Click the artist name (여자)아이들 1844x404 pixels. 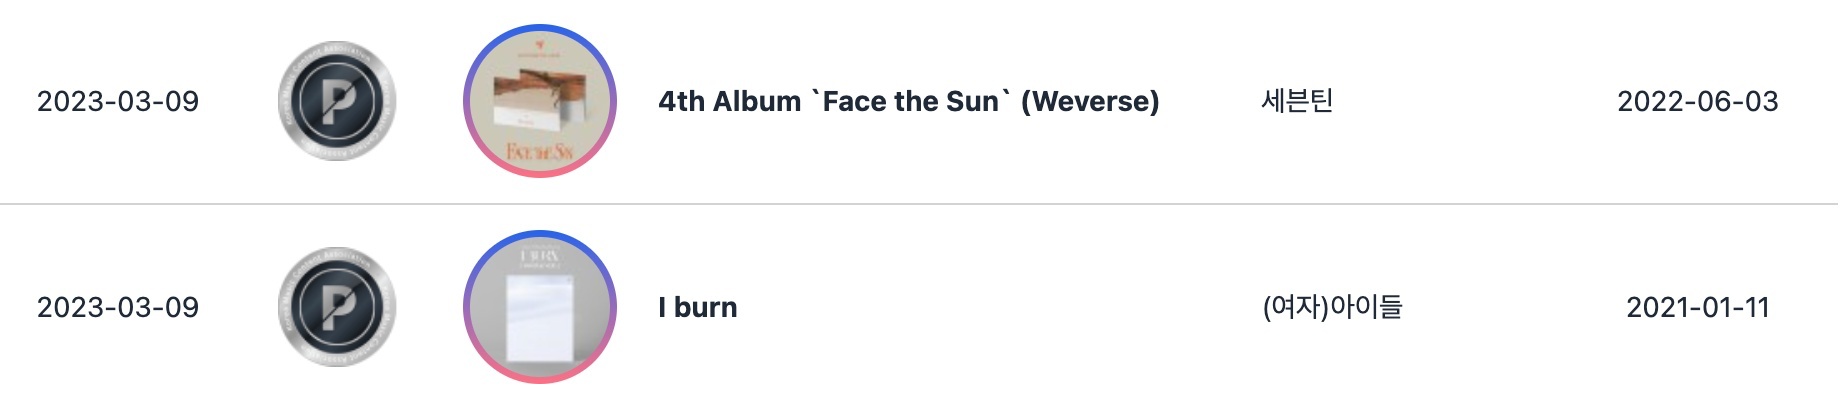tap(1332, 307)
